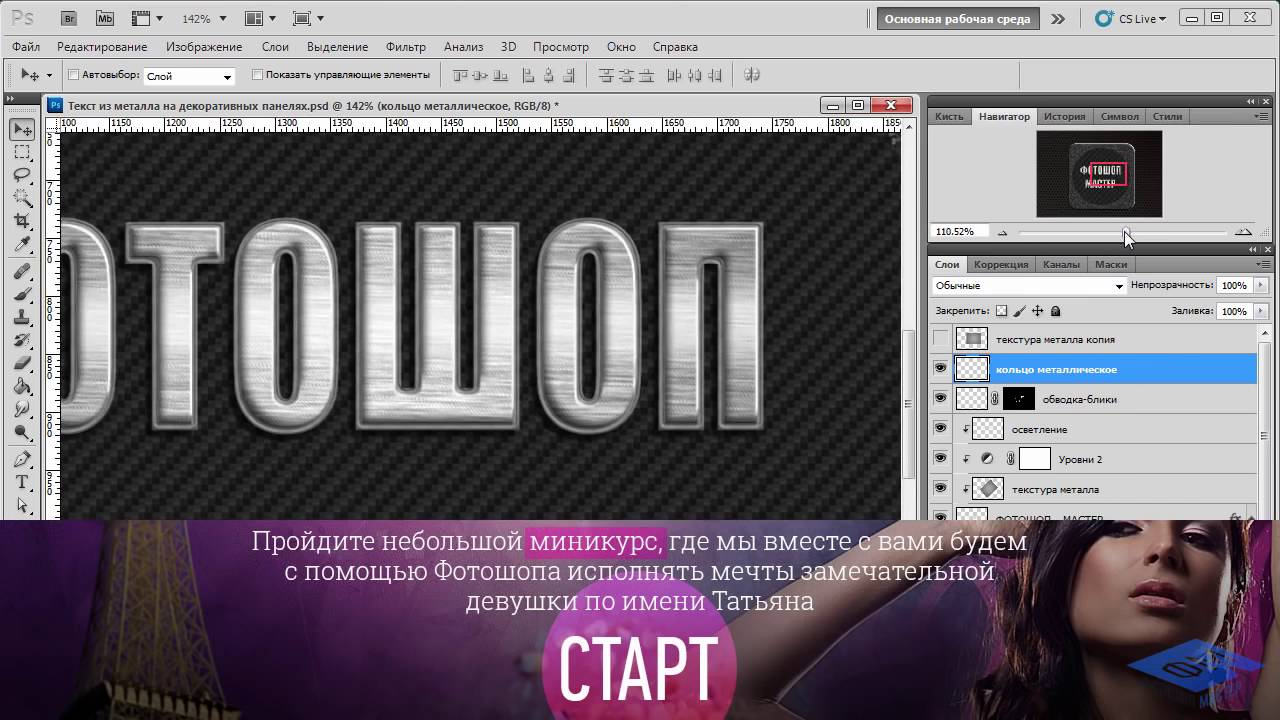Lock layer position with the move lock icon
The height and width of the screenshot is (720, 1280).
pyautogui.click(x=1037, y=311)
